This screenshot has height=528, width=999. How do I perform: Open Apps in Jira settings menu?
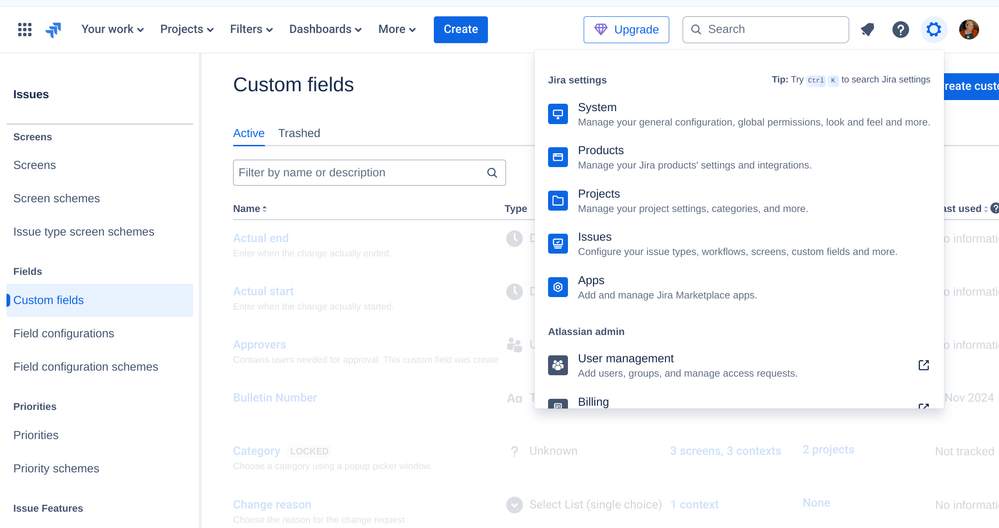click(x=739, y=287)
